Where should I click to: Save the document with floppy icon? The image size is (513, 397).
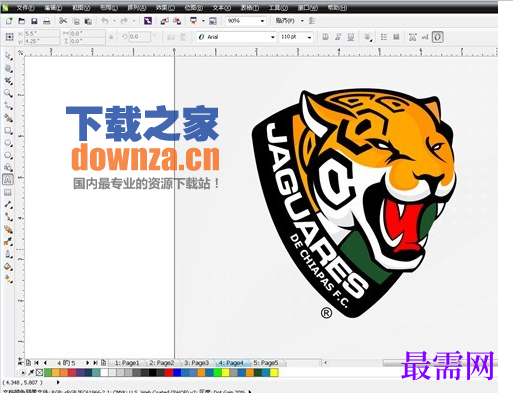[34, 21]
